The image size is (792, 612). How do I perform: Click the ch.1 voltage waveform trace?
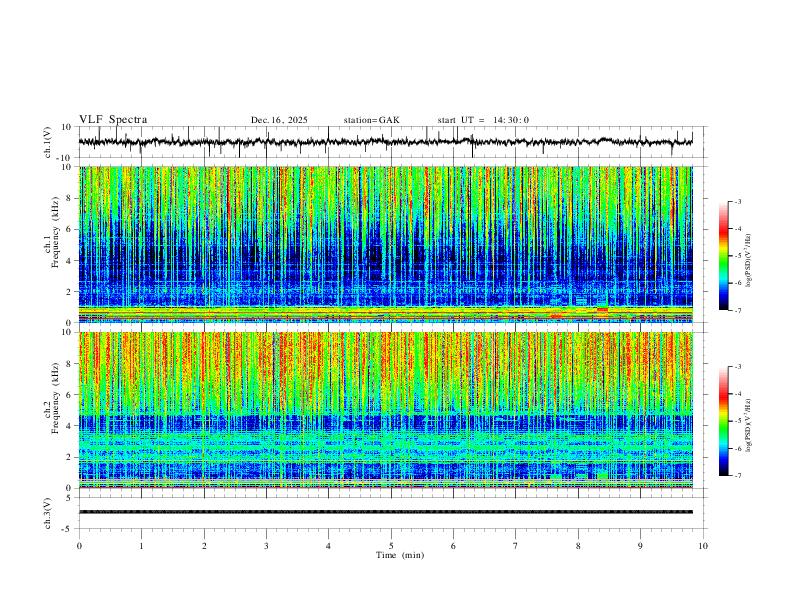pos(386,142)
